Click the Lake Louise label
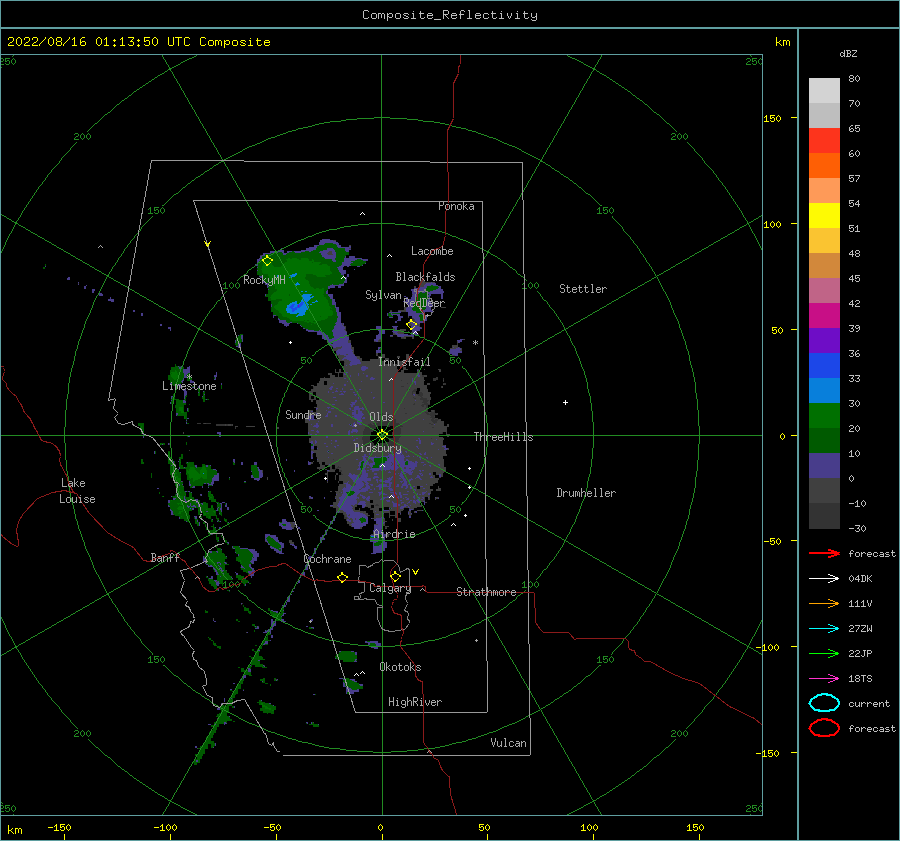This screenshot has height=841, width=900. tap(77, 491)
